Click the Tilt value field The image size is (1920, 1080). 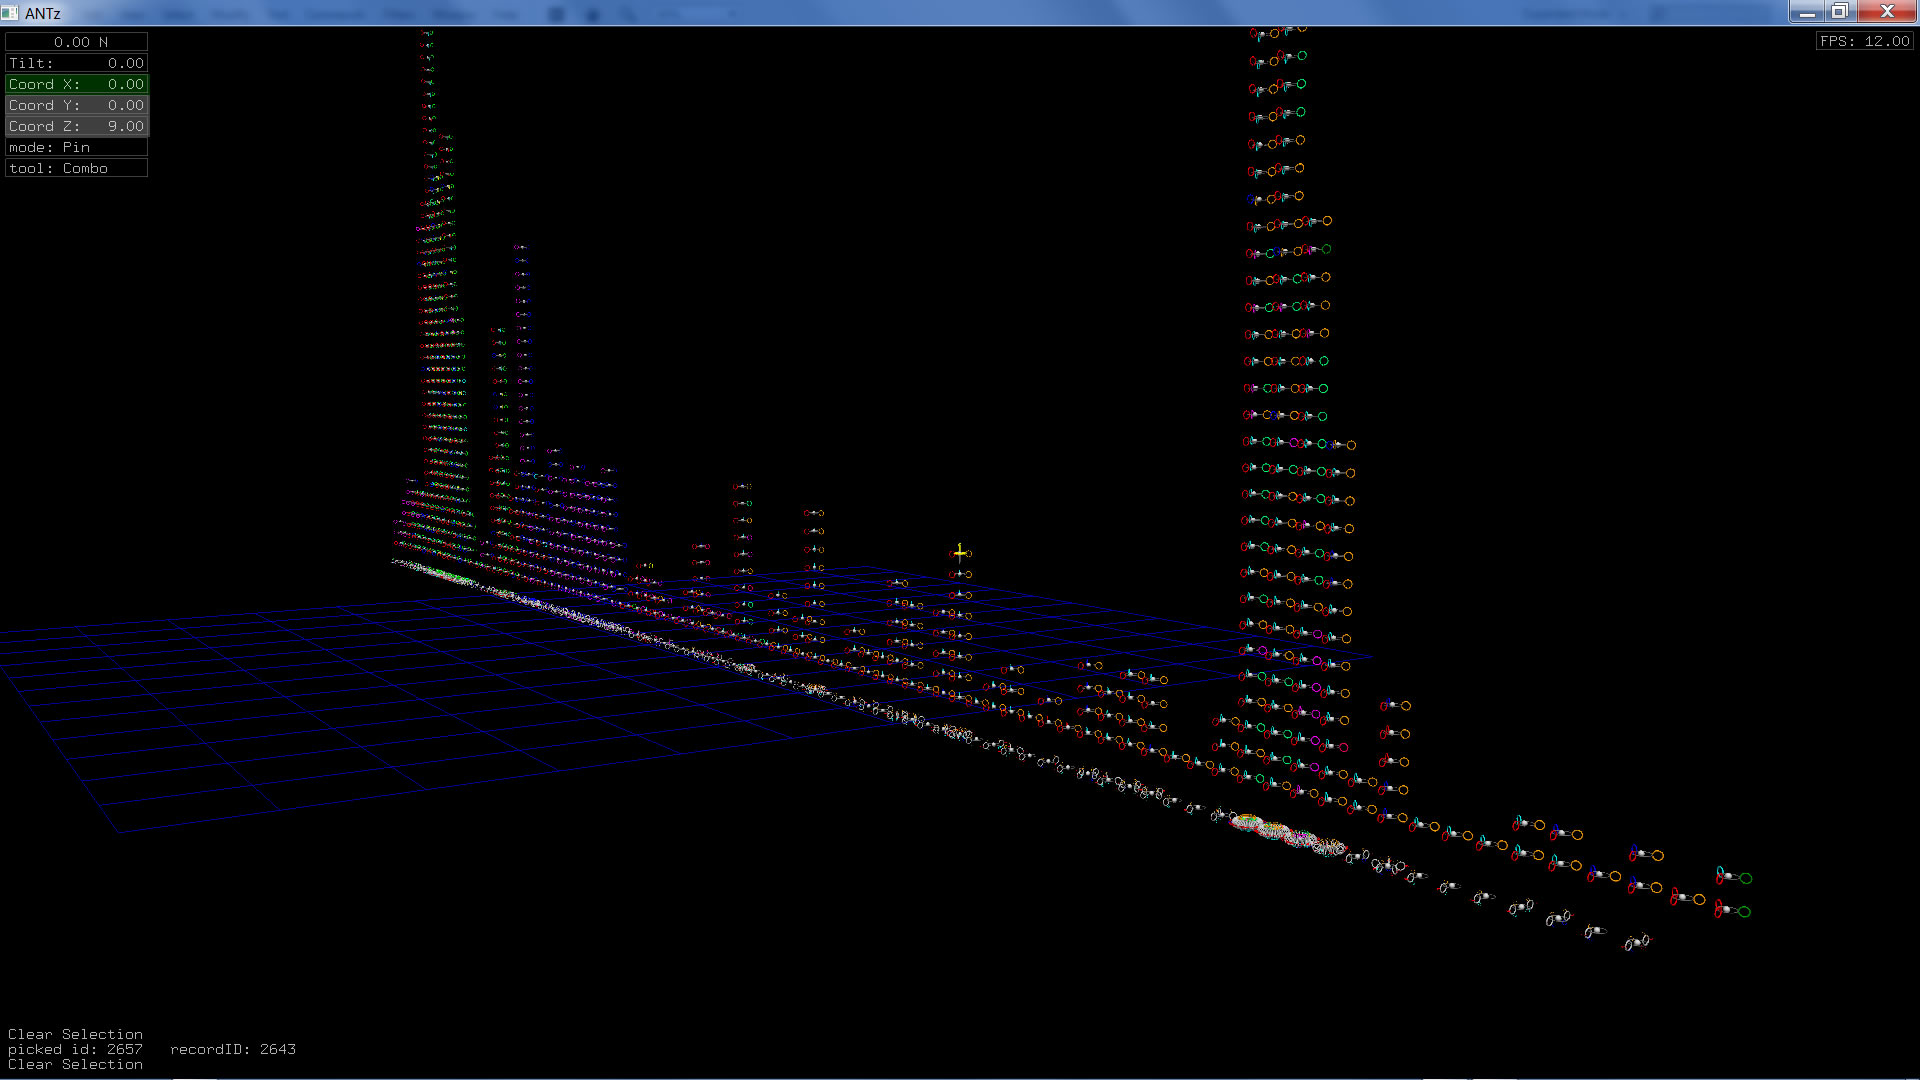pyautogui.click(x=77, y=63)
